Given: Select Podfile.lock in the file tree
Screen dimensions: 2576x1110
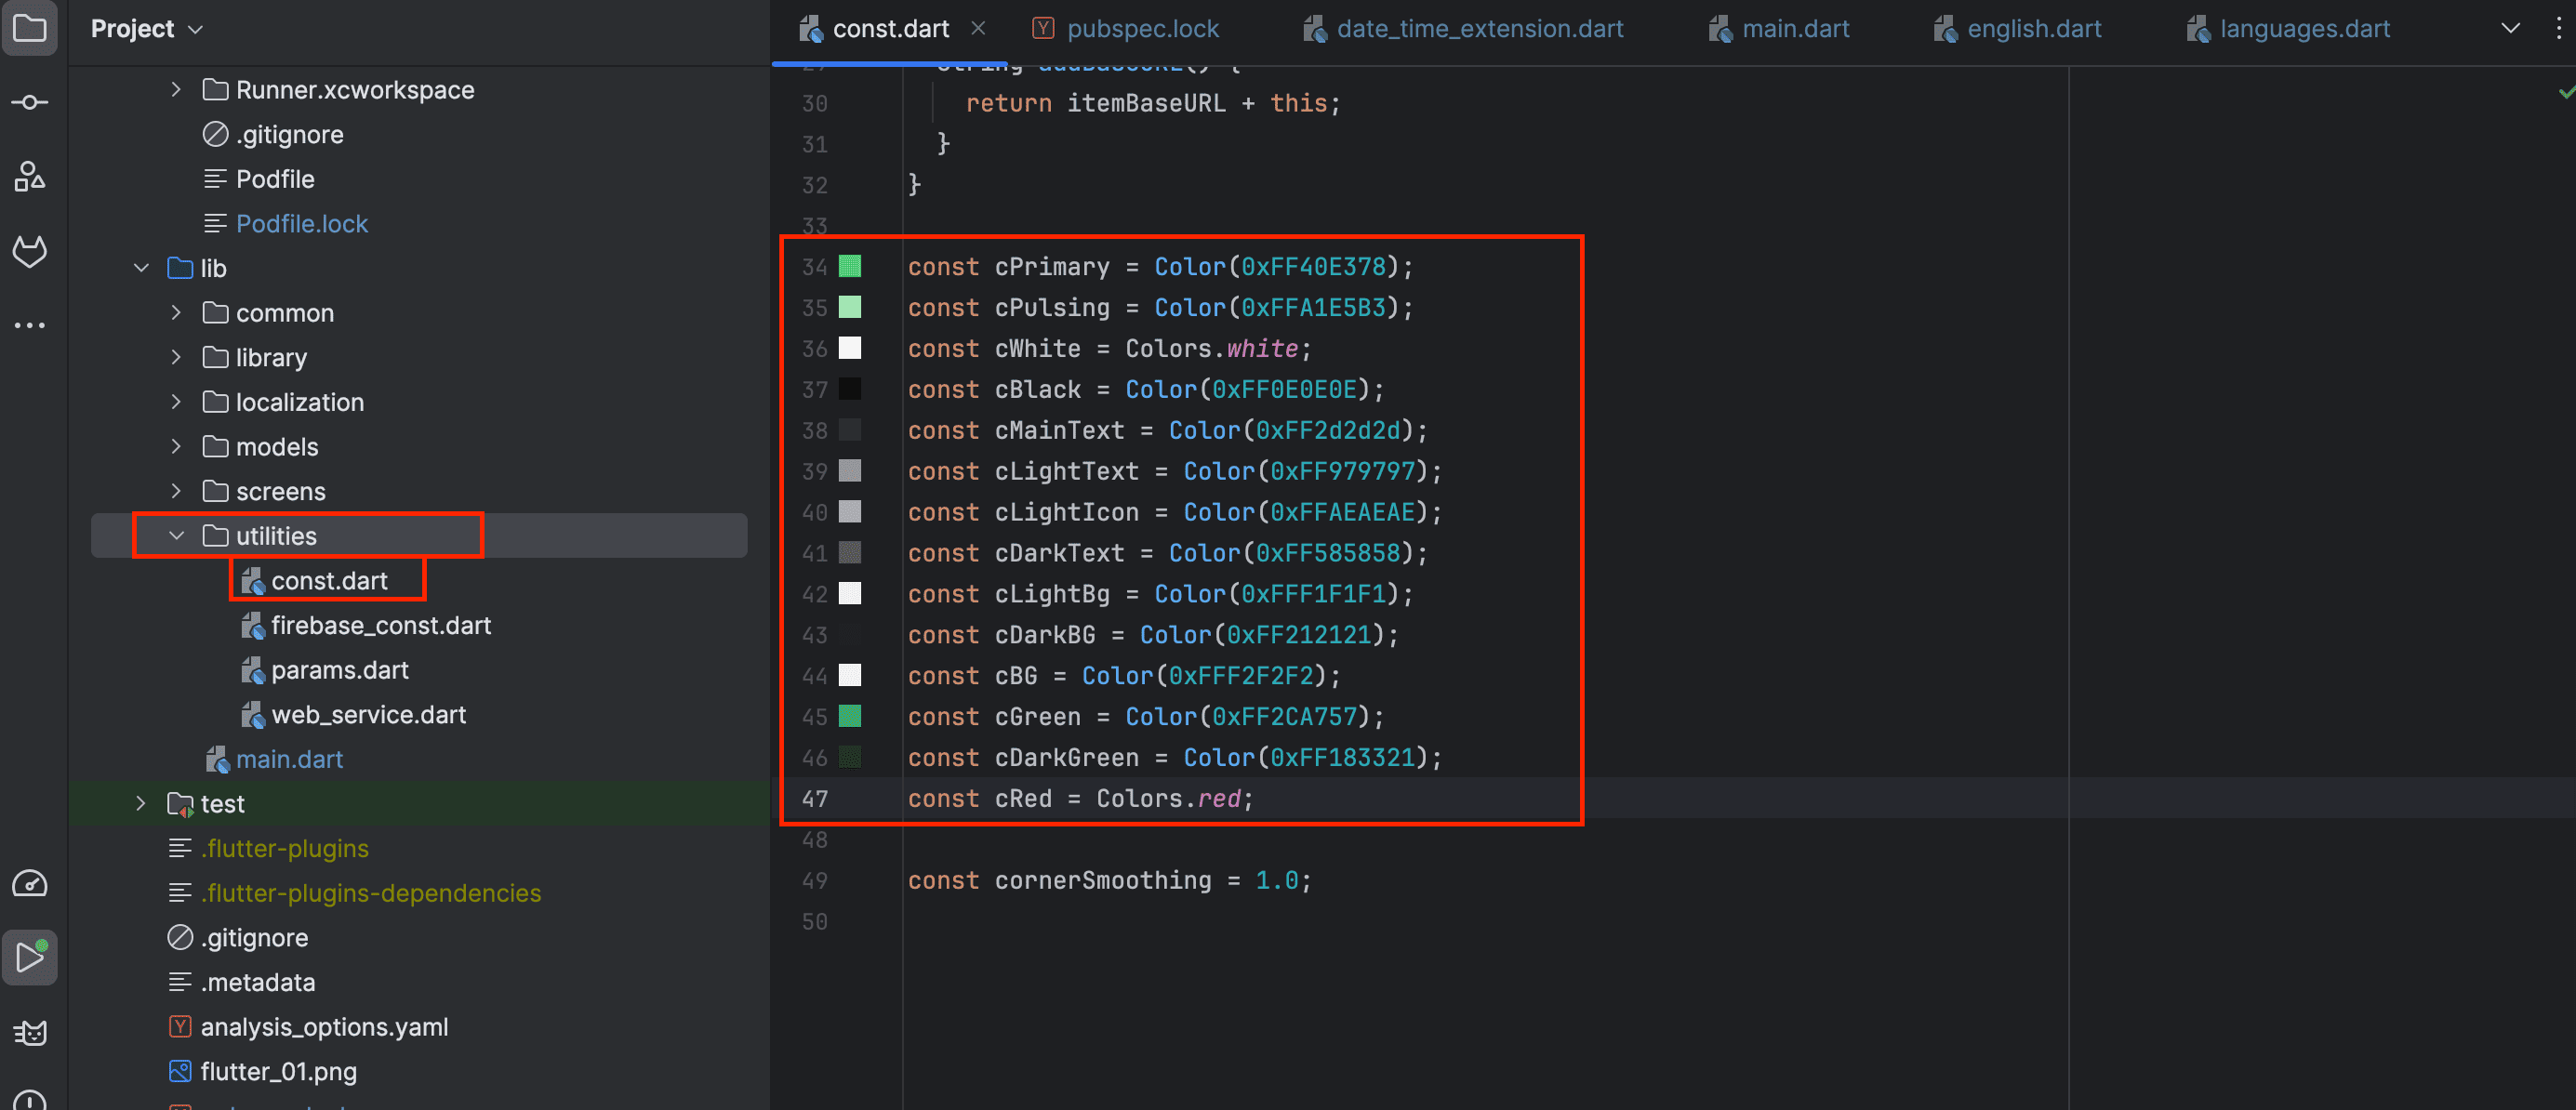Looking at the screenshot, I should click(x=301, y=223).
